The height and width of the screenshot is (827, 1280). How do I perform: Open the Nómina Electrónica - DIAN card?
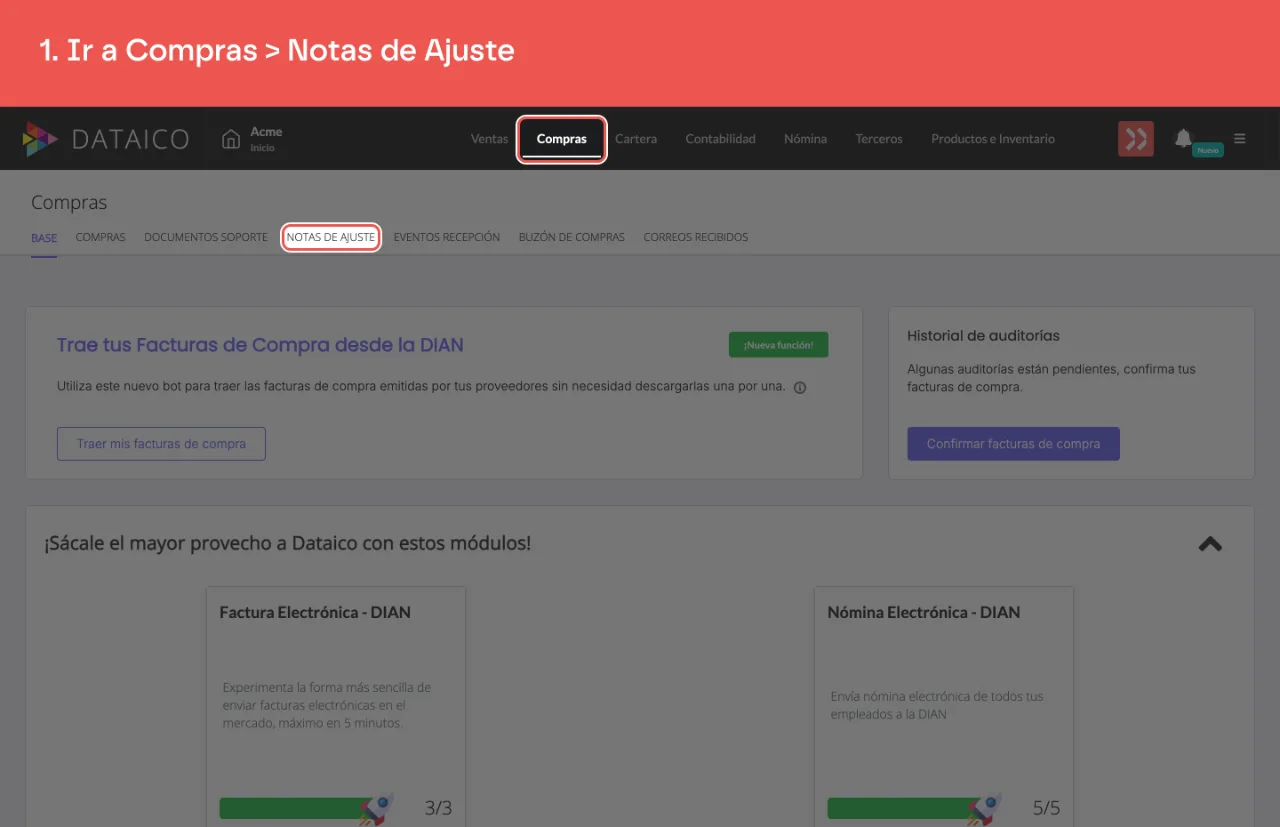[x=944, y=706]
